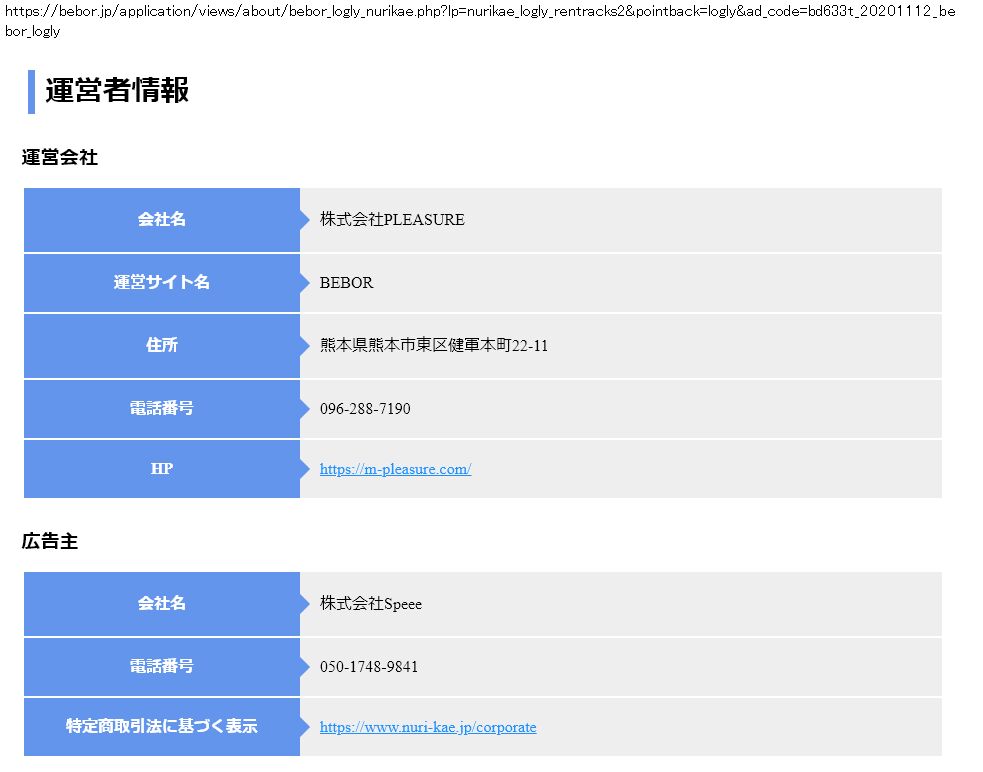
Task: Click the 運営者情報 main heading
Action: pos(117,91)
